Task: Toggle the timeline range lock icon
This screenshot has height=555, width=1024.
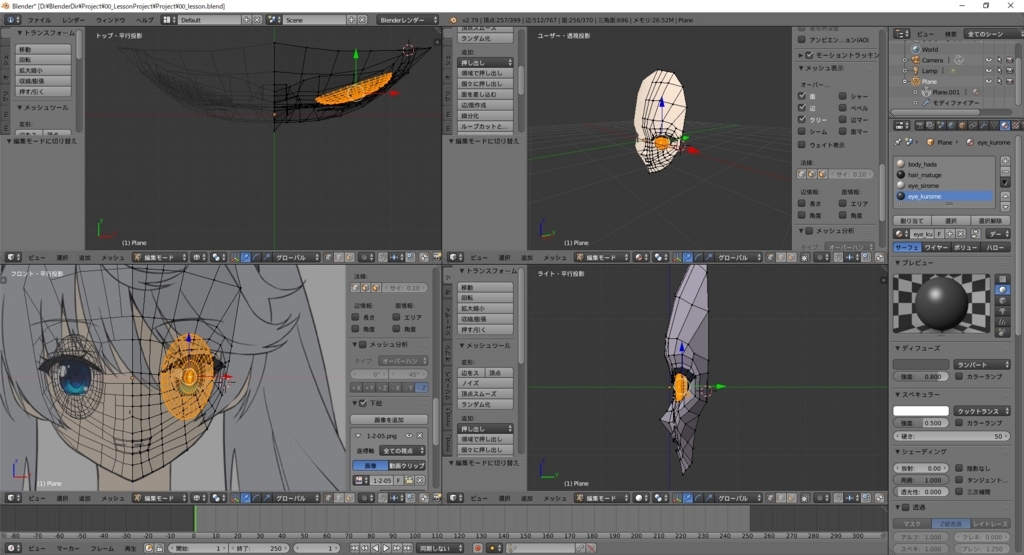Action: pyautogui.click(x=159, y=548)
